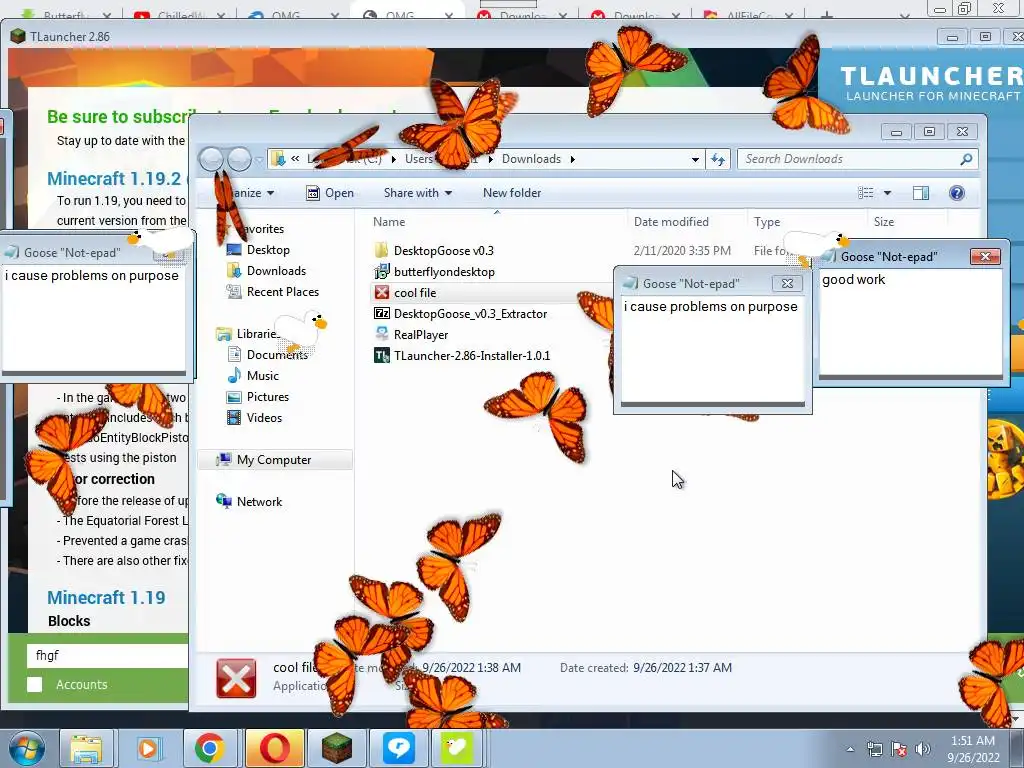Click the fhgf username field in TLauncher

(x=108, y=656)
